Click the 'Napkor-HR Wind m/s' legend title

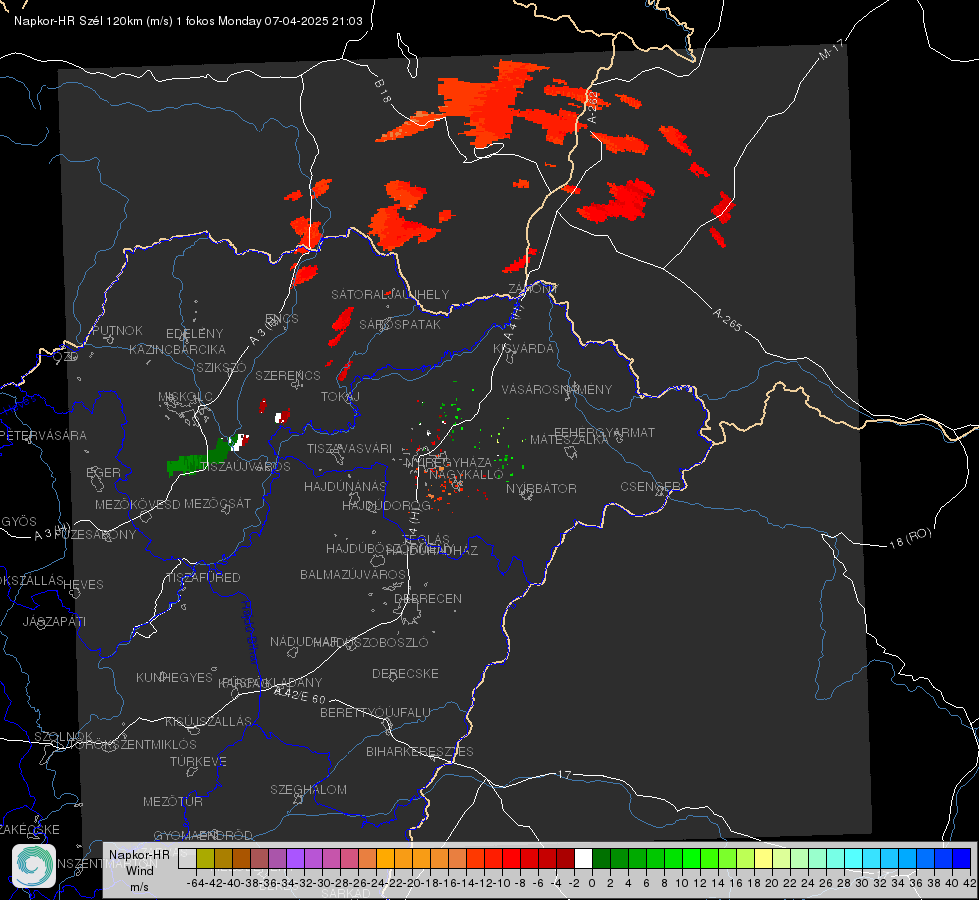[x=139, y=870]
